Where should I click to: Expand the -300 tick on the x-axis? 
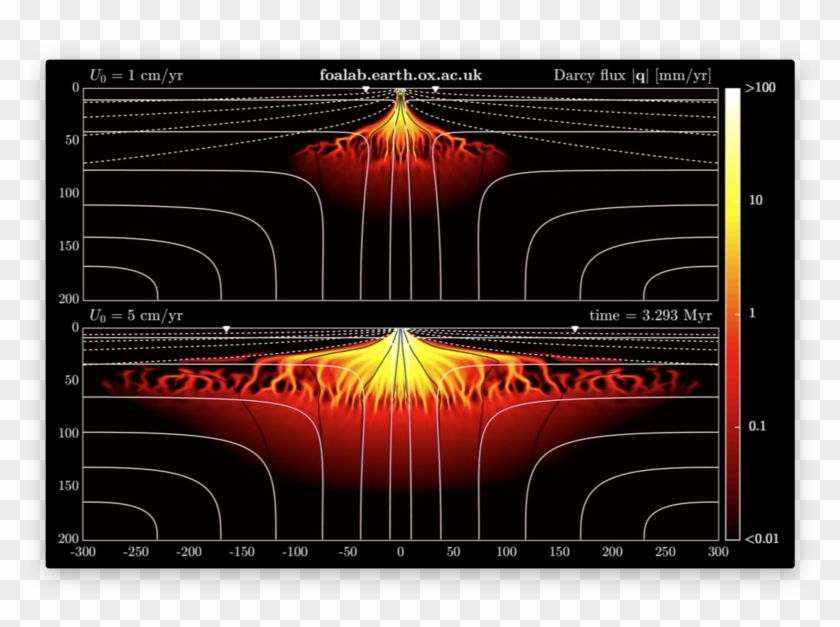83,550
